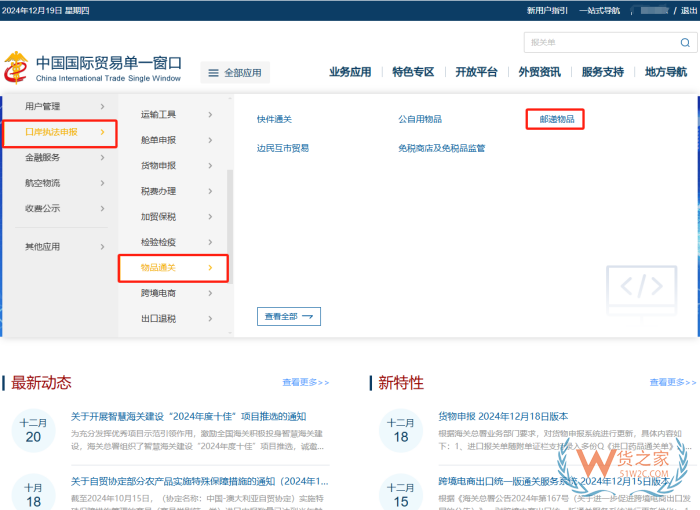Viewport: 700px width, 510px height.
Task: Click 一站式导航 in top bar
Action: click(600, 10)
